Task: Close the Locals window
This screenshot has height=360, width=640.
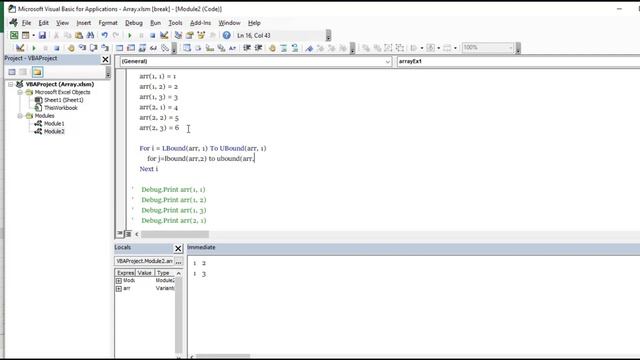Action: 178,248
